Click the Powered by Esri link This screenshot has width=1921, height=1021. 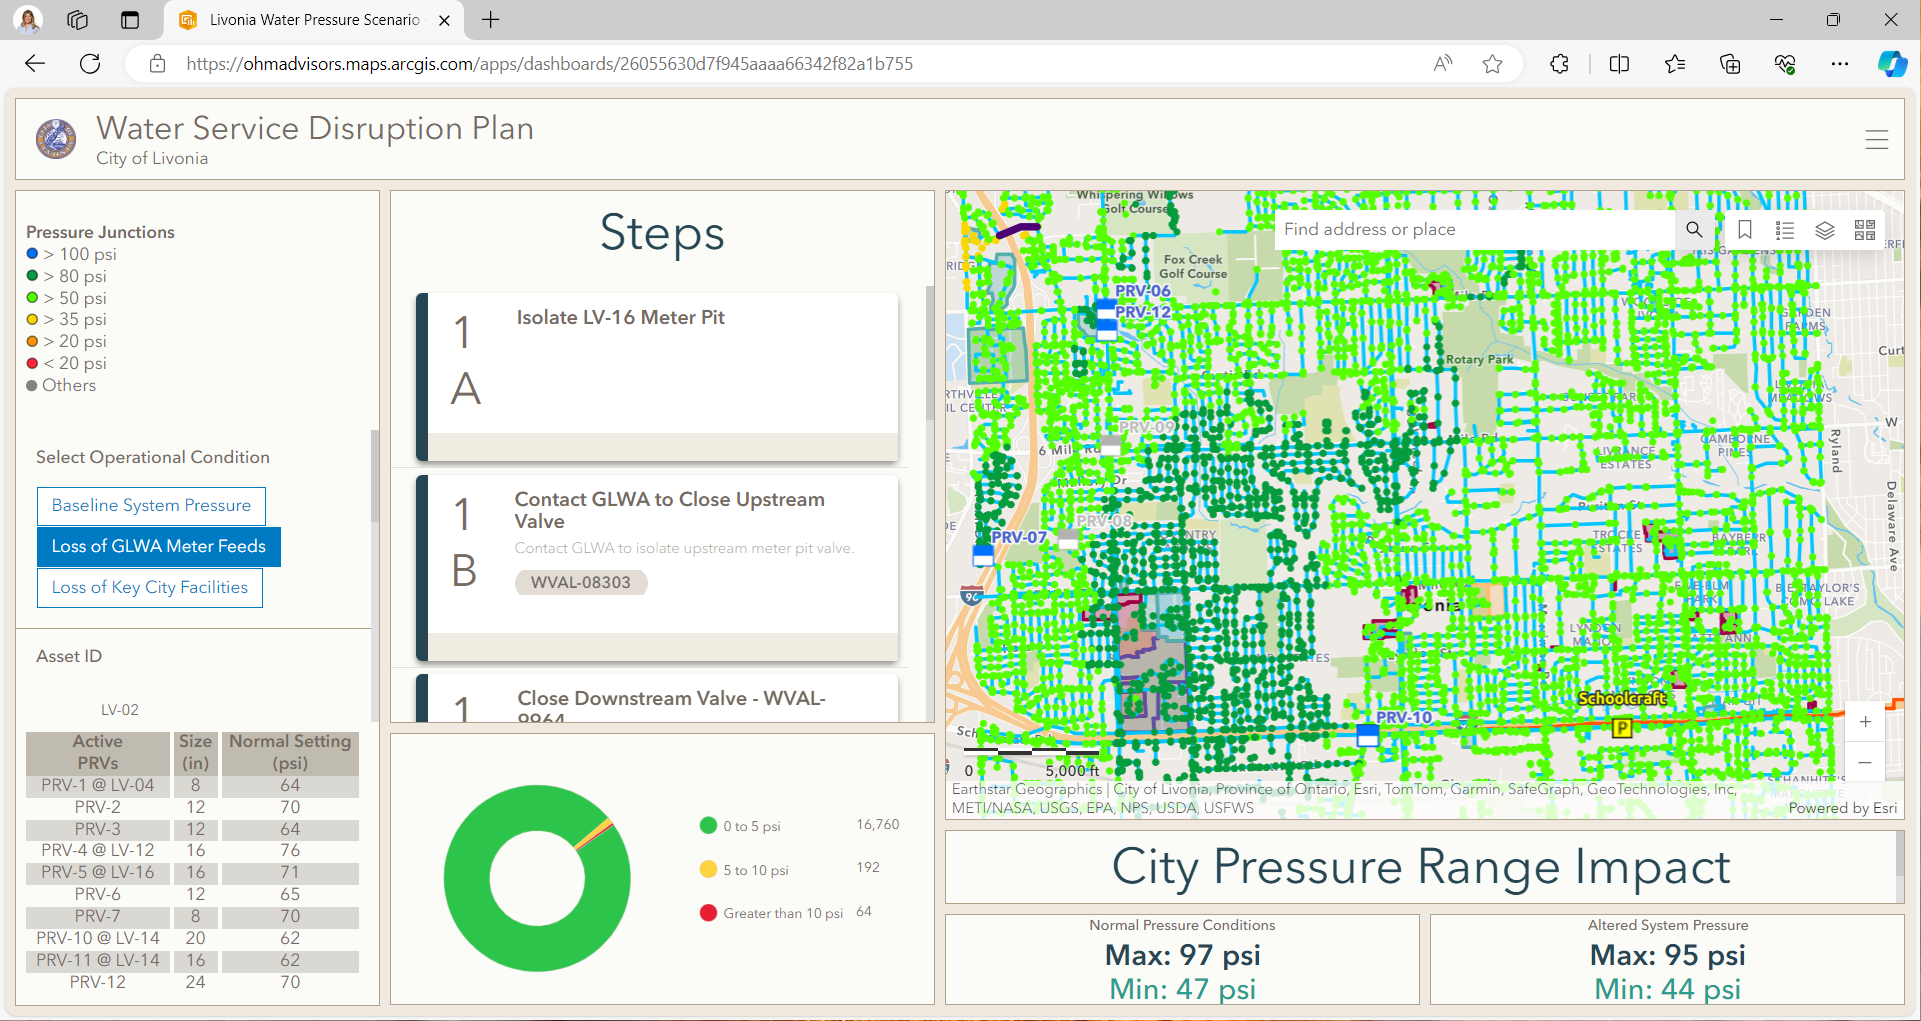pyautogui.click(x=1842, y=808)
